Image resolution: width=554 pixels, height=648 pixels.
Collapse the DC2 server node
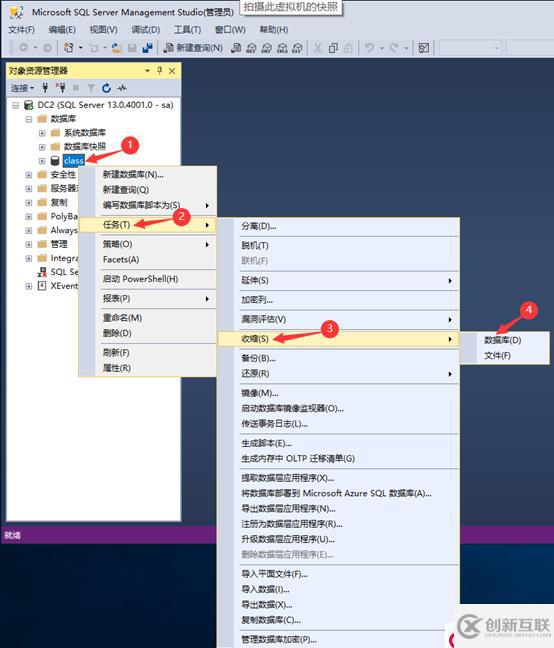point(16,105)
